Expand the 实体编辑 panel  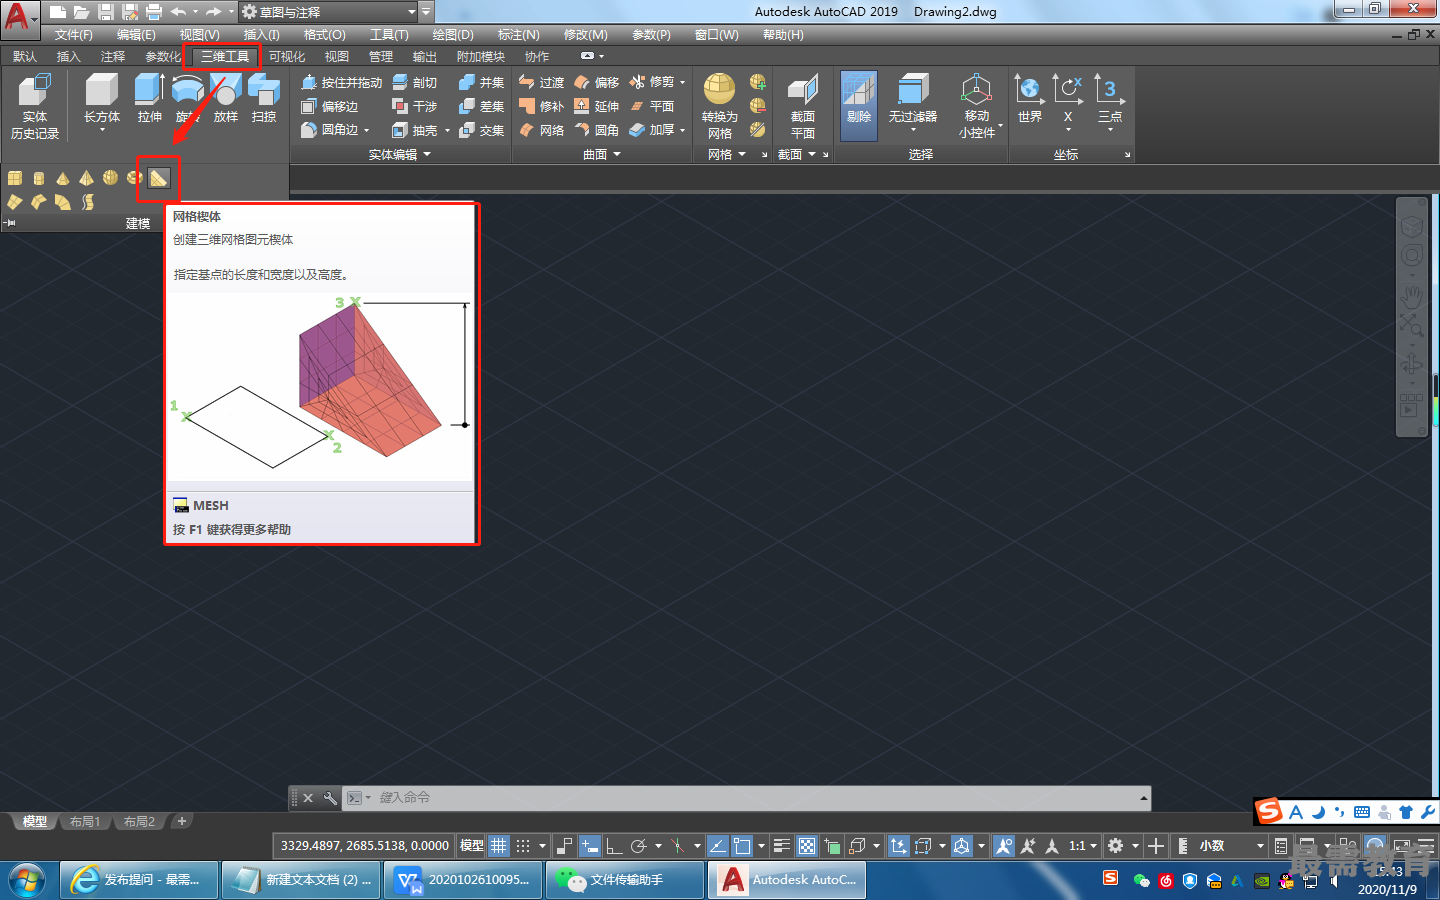tap(399, 154)
